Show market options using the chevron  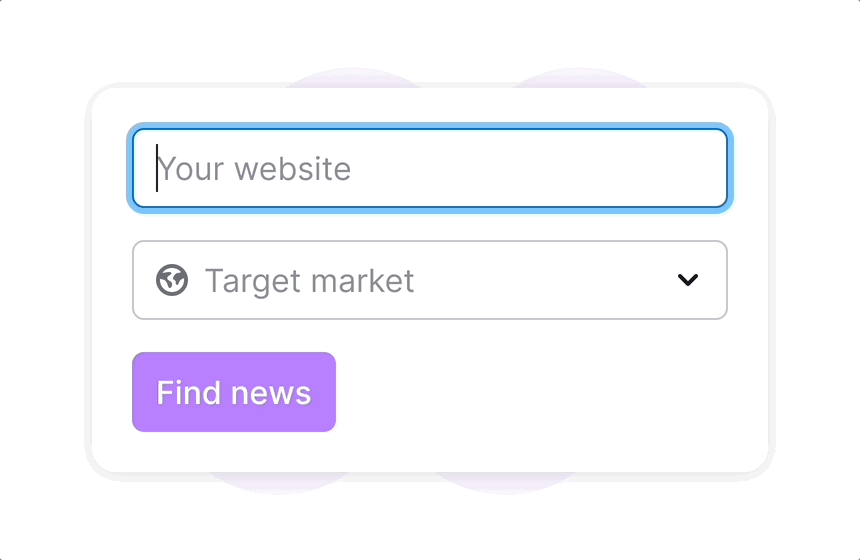coord(687,280)
